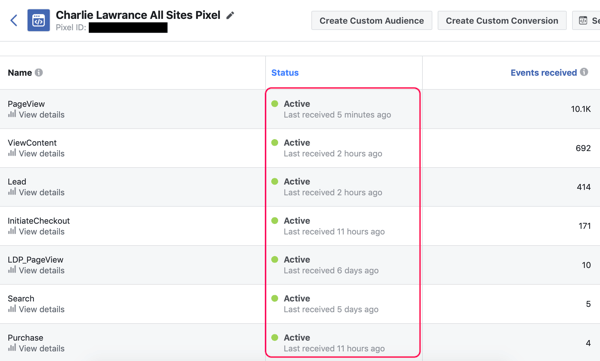Click 'Last received 5 days ago' text

coord(331,309)
